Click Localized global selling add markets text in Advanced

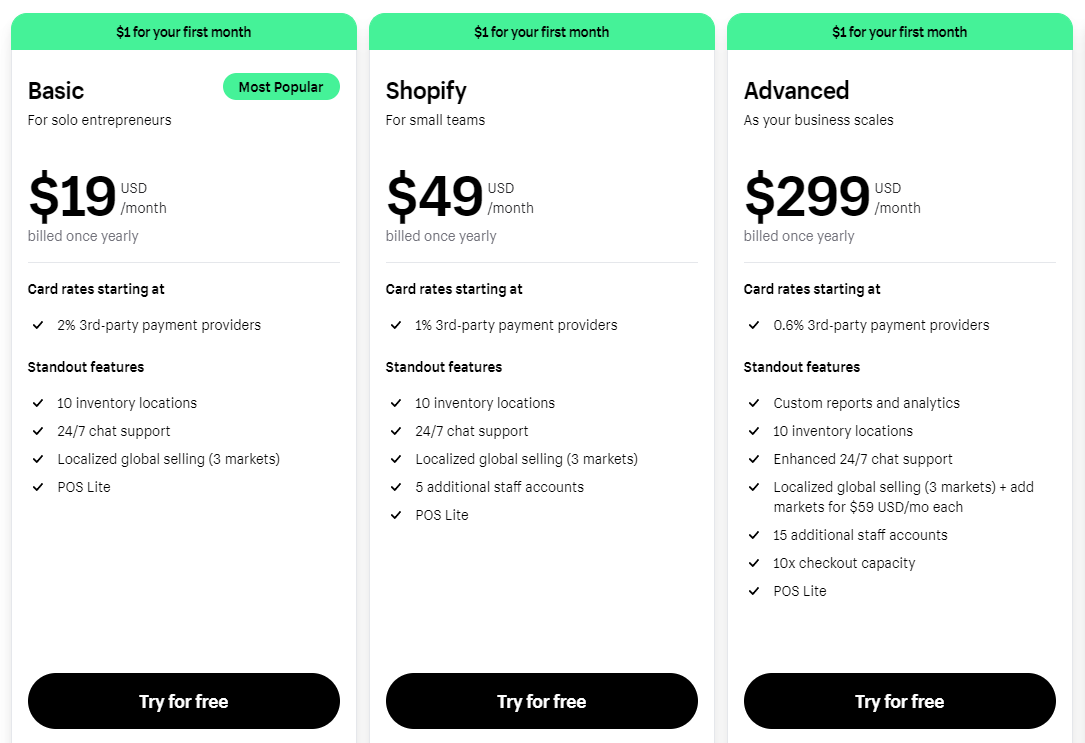pos(903,497)
